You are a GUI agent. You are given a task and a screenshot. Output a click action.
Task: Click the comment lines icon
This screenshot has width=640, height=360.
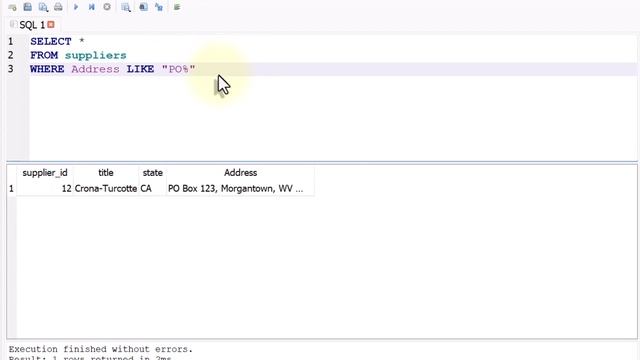[x=177, y=7]
